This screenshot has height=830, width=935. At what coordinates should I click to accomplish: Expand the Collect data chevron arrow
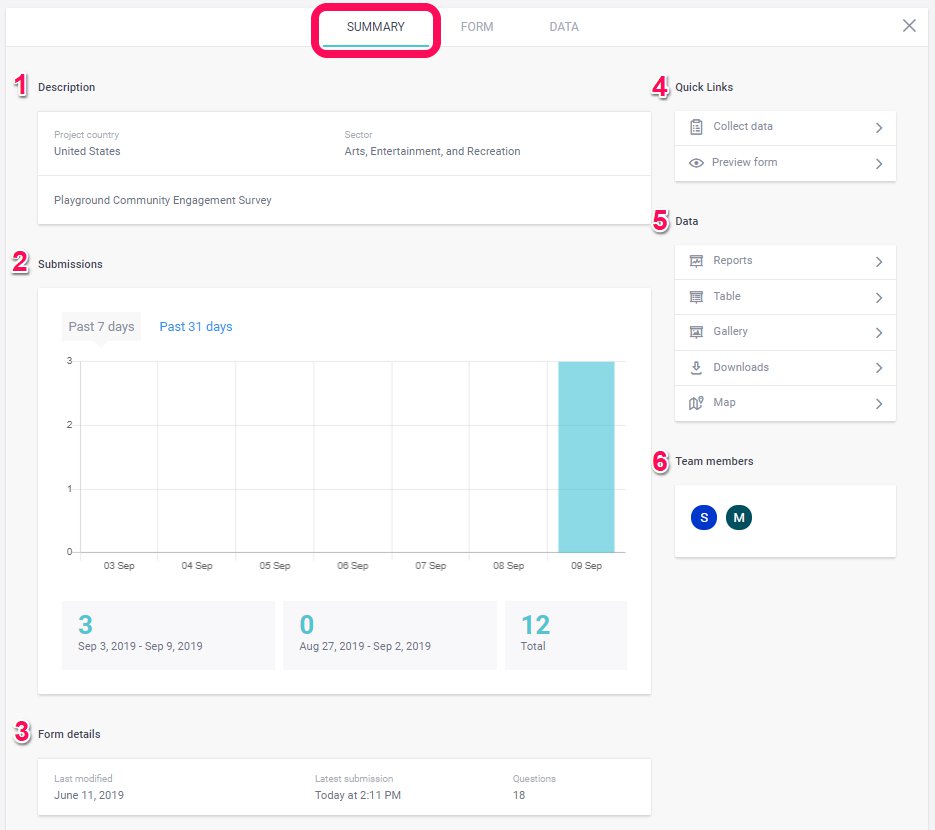tap(878, 128)
